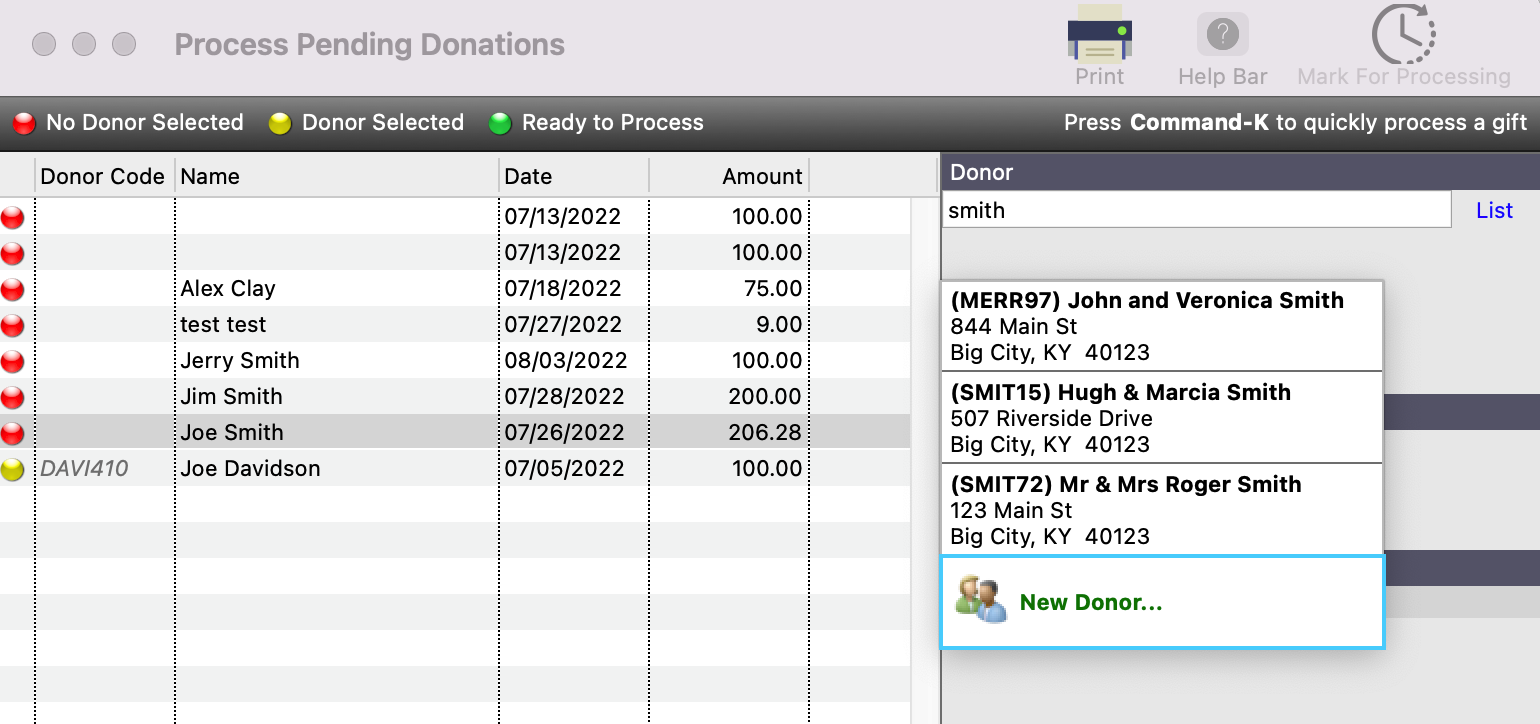The width and height of the screenshot is (1540, 724).
Task: Sort by the Amount column header
Action: tap(762, 177)
